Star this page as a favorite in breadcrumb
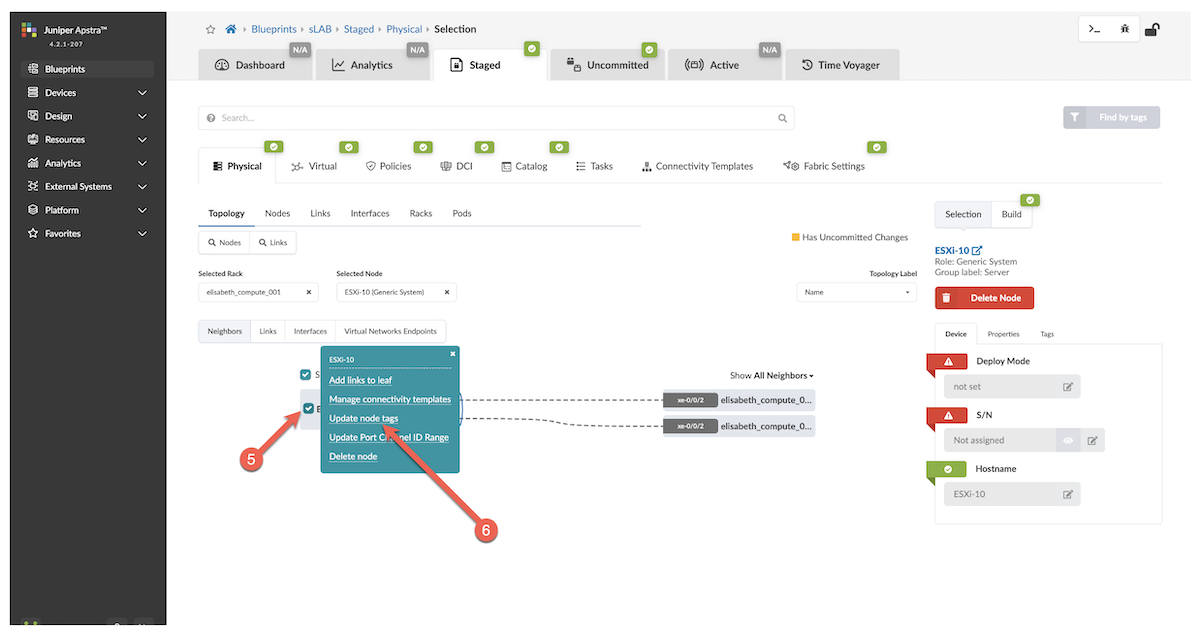Viewport: 1200px width, 632px height. 211,30
